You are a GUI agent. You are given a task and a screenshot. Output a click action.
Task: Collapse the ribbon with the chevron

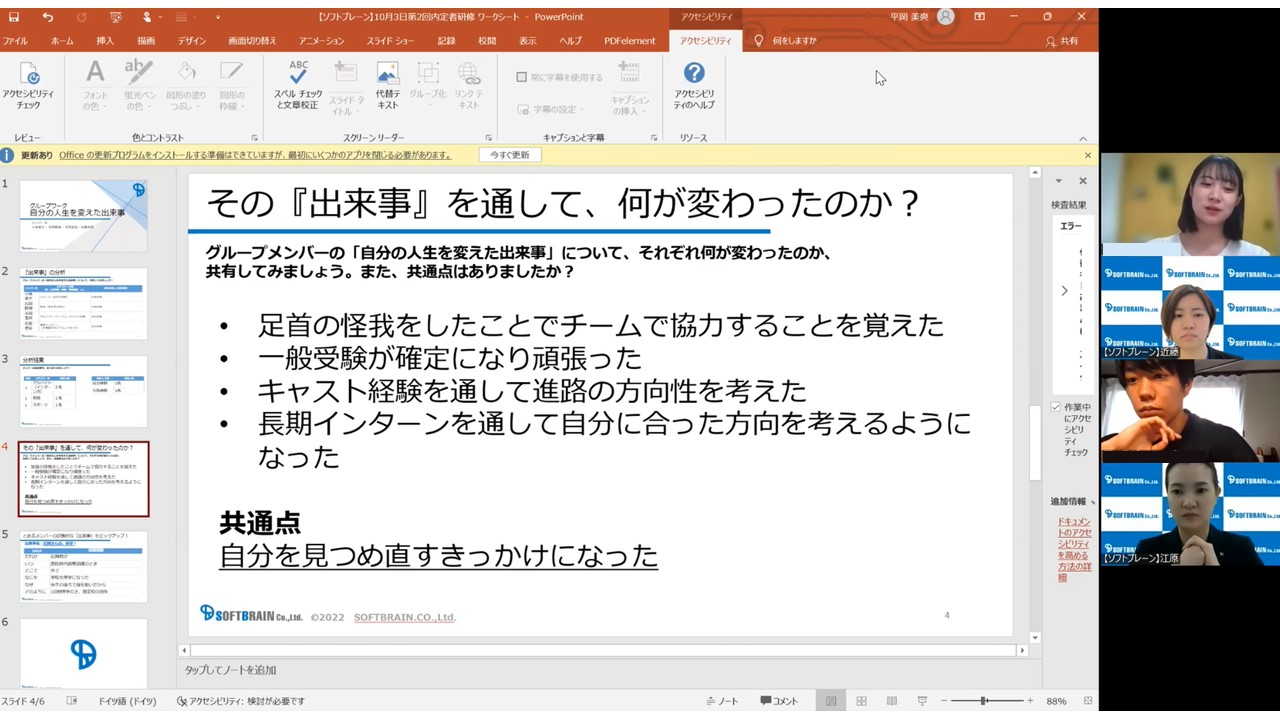1082,139
